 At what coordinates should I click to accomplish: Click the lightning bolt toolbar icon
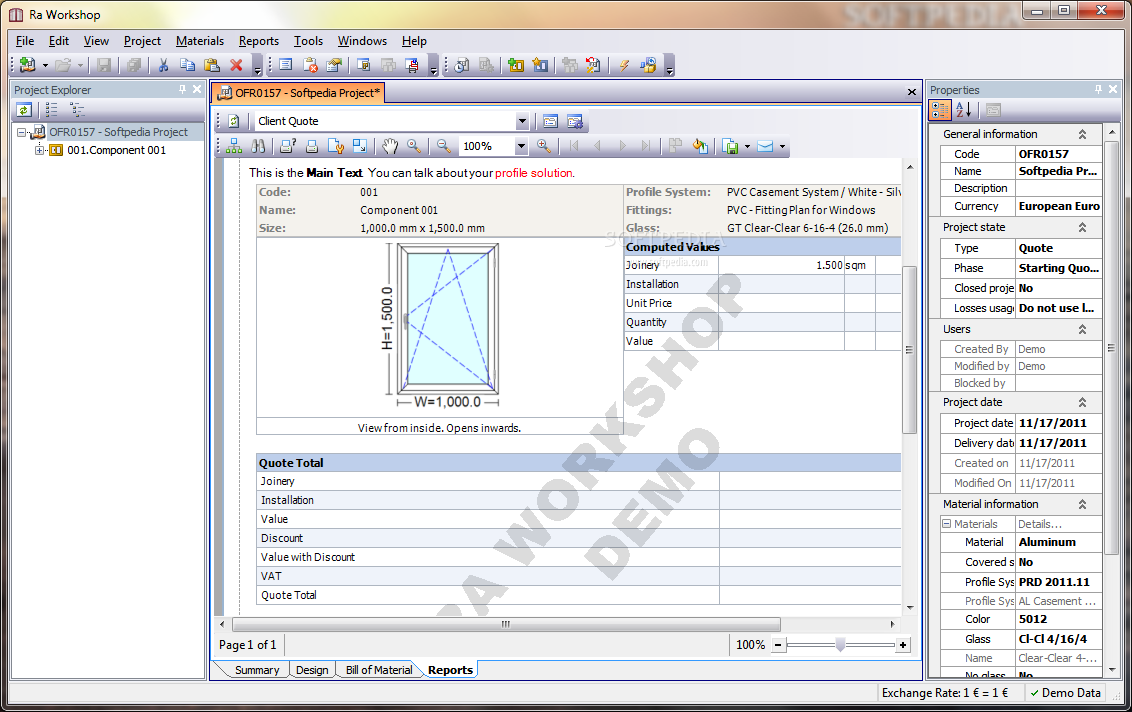(x=624, y=65)
